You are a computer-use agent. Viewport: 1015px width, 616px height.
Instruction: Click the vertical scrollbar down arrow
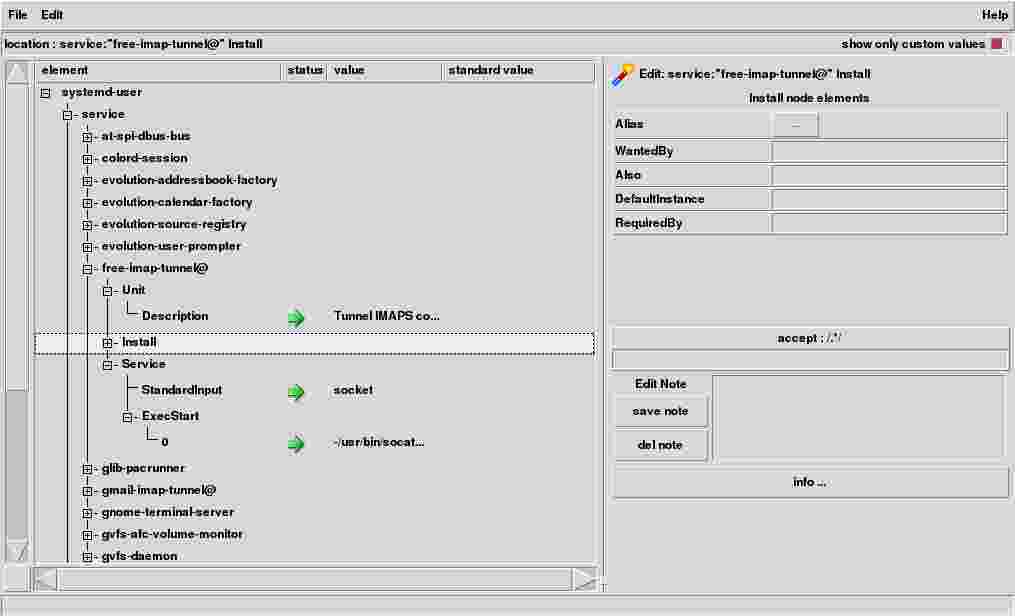pos(18,551)
